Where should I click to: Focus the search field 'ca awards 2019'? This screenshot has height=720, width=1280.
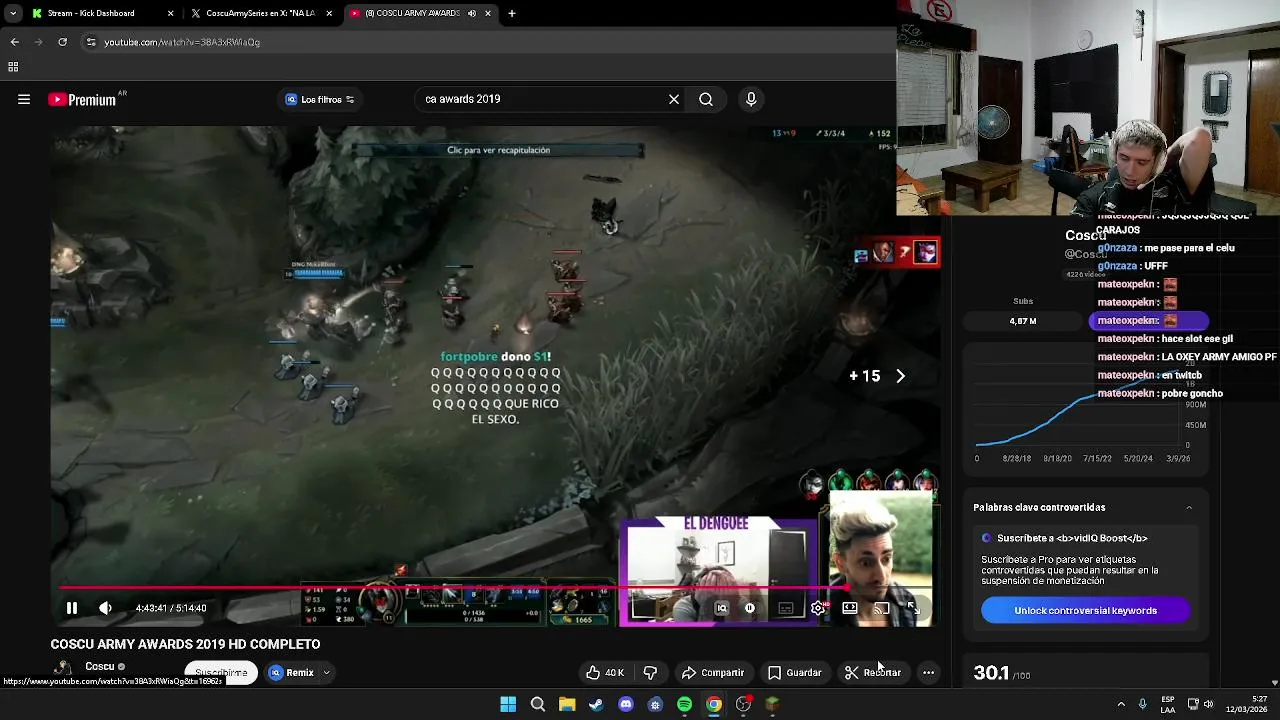click(540, 99)
